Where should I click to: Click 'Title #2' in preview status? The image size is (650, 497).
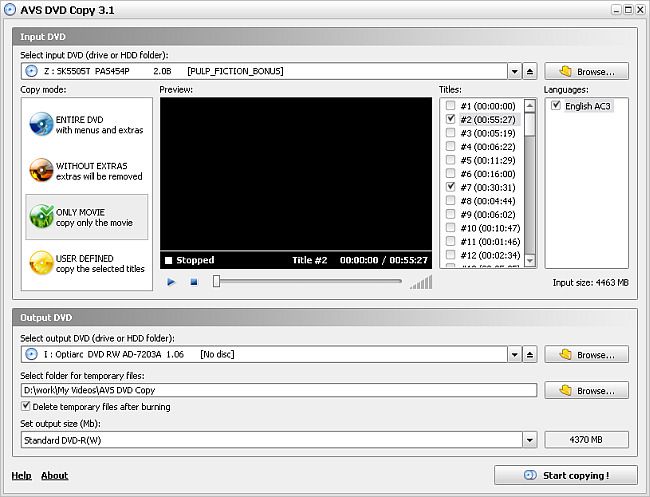click(x=310, y=260)
